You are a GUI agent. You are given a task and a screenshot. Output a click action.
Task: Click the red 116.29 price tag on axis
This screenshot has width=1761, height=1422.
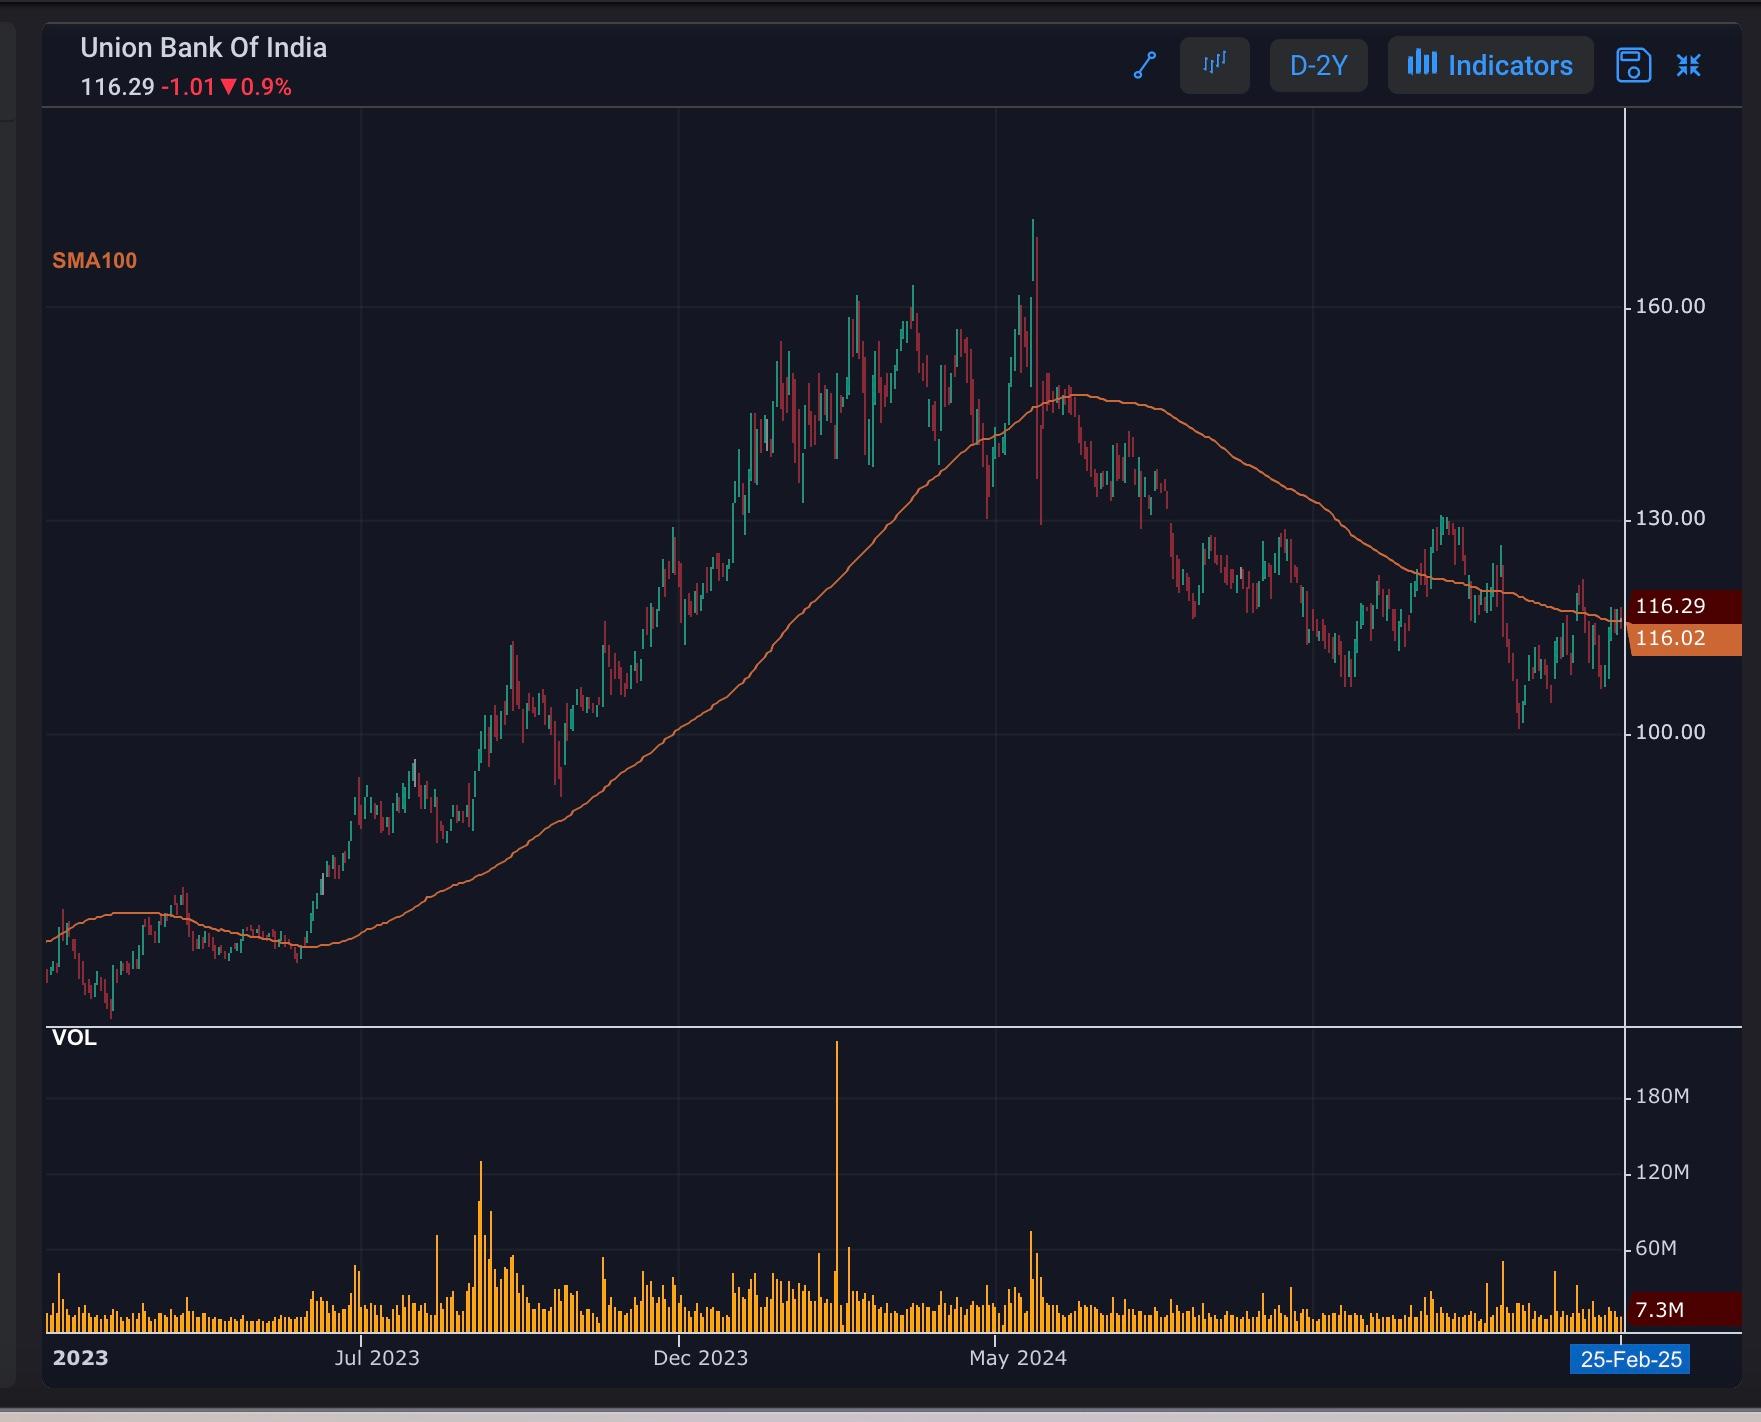pos(1684,606)
